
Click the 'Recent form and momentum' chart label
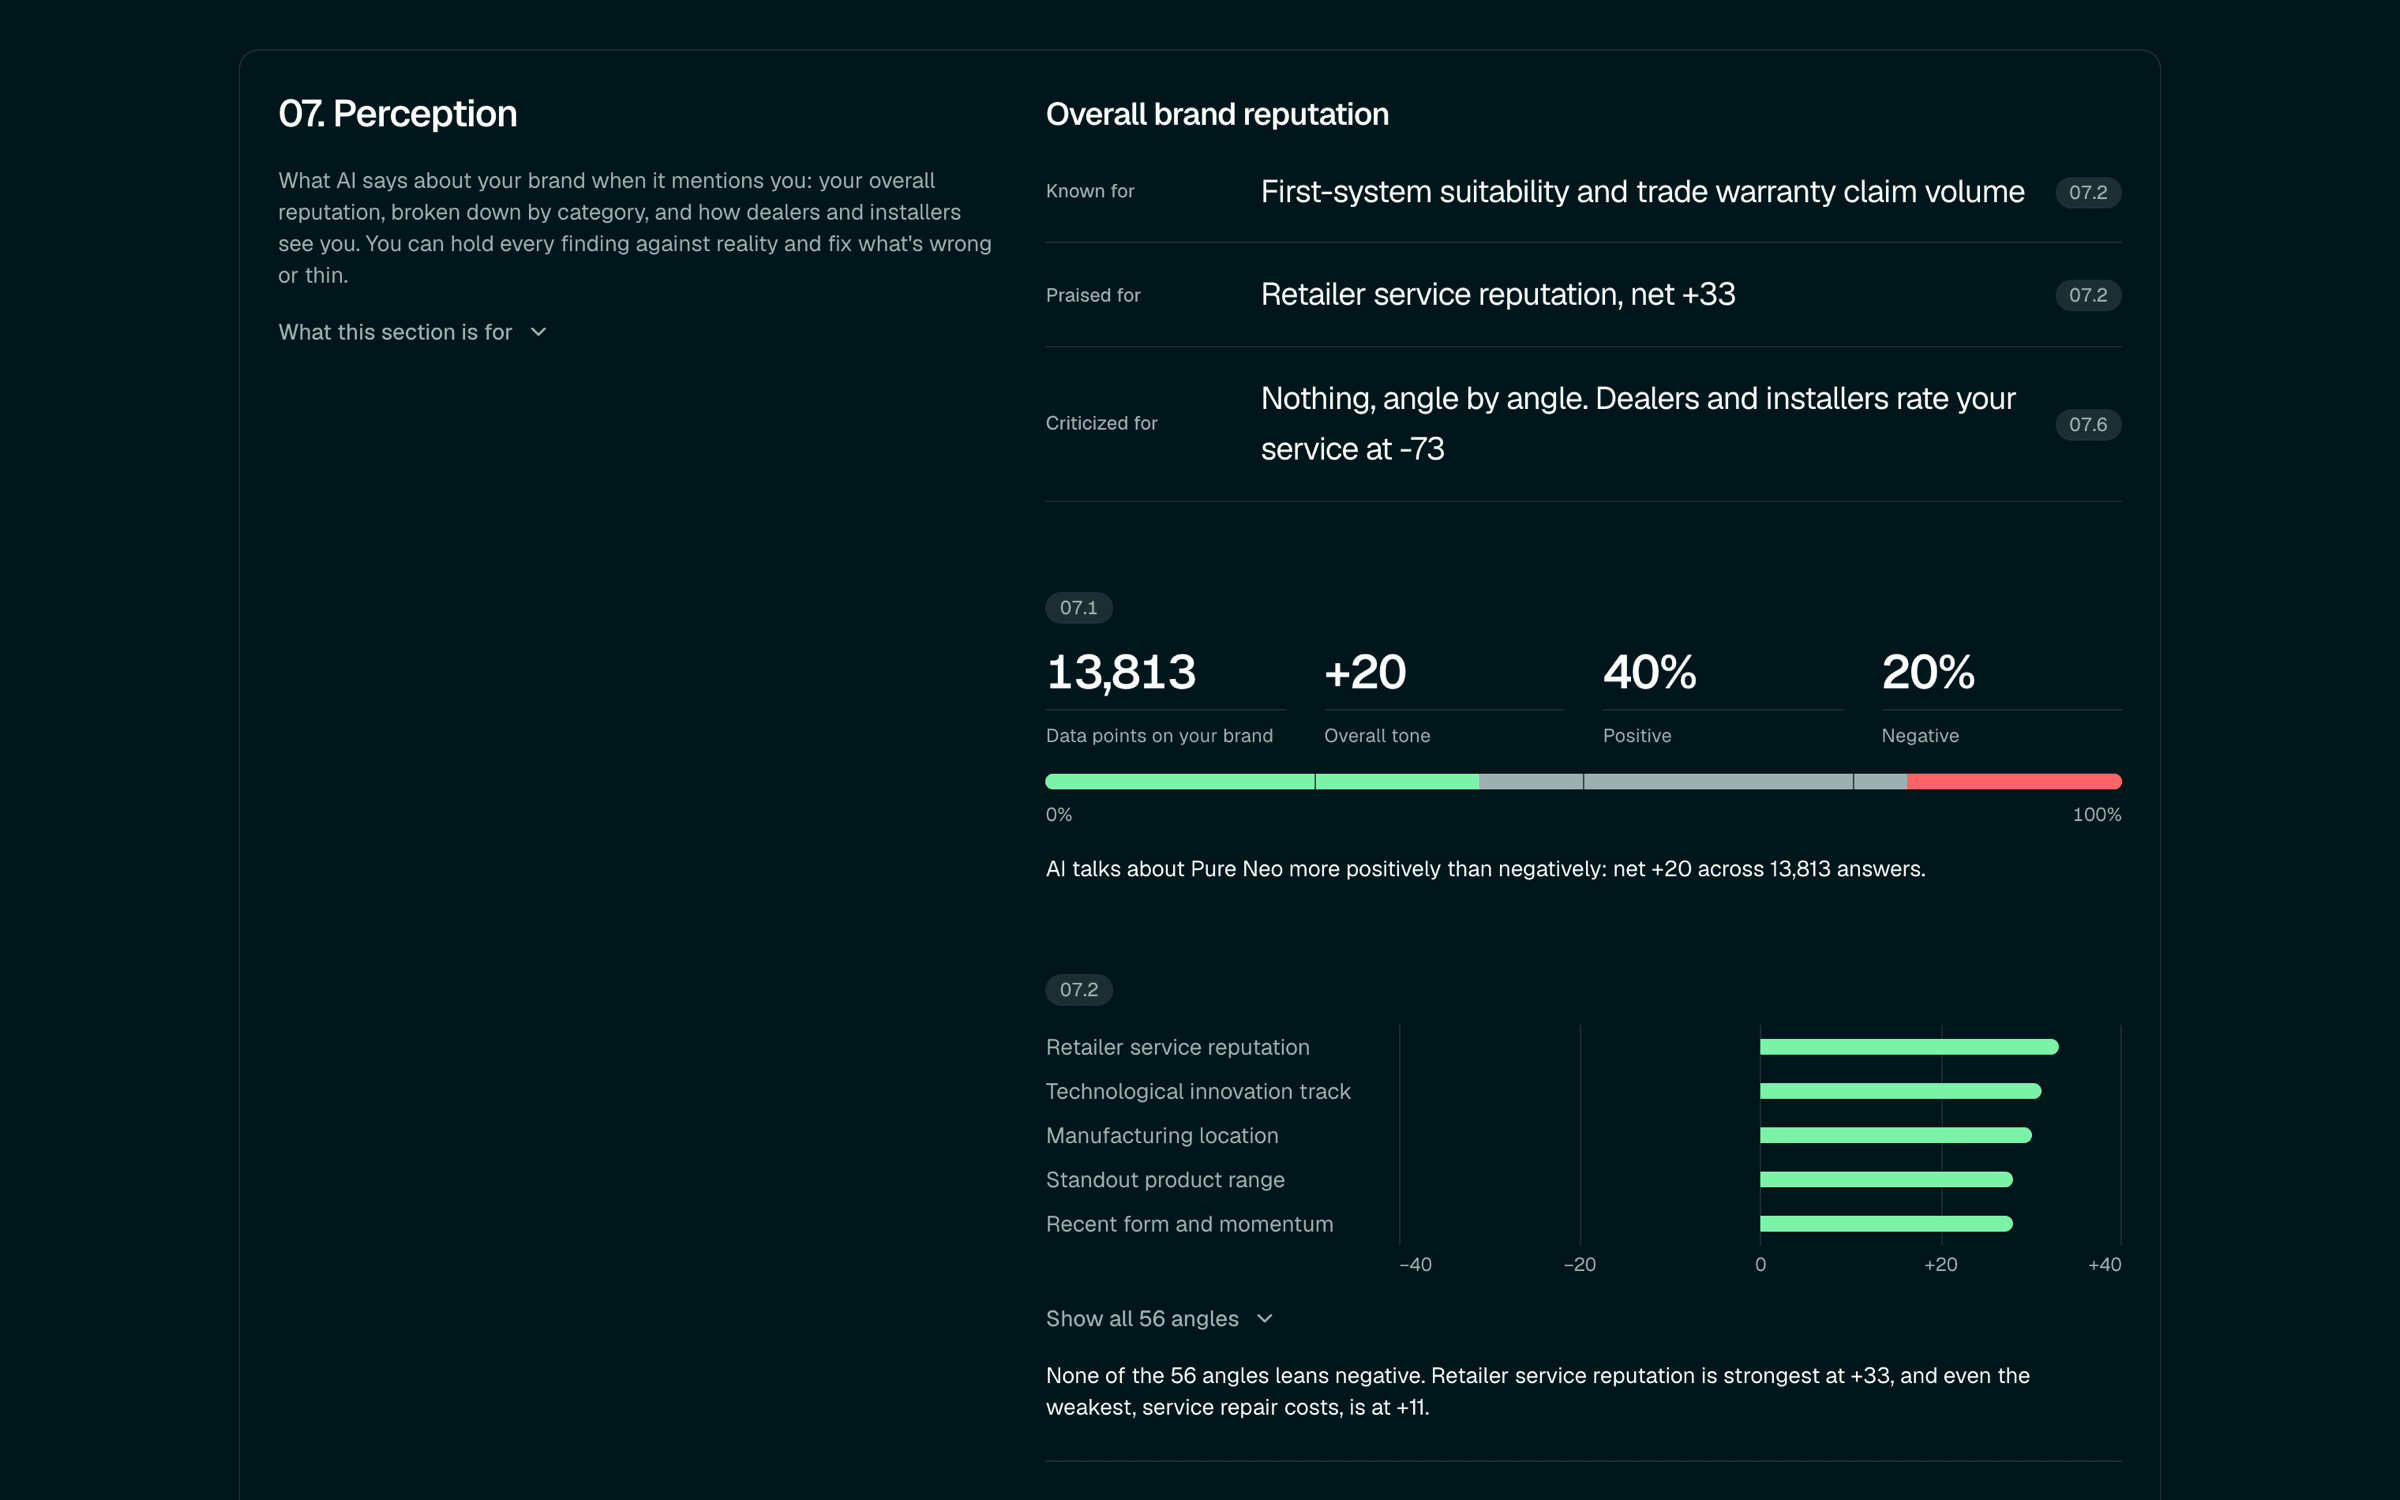pyautogui.click(x=1189, y=1224)
